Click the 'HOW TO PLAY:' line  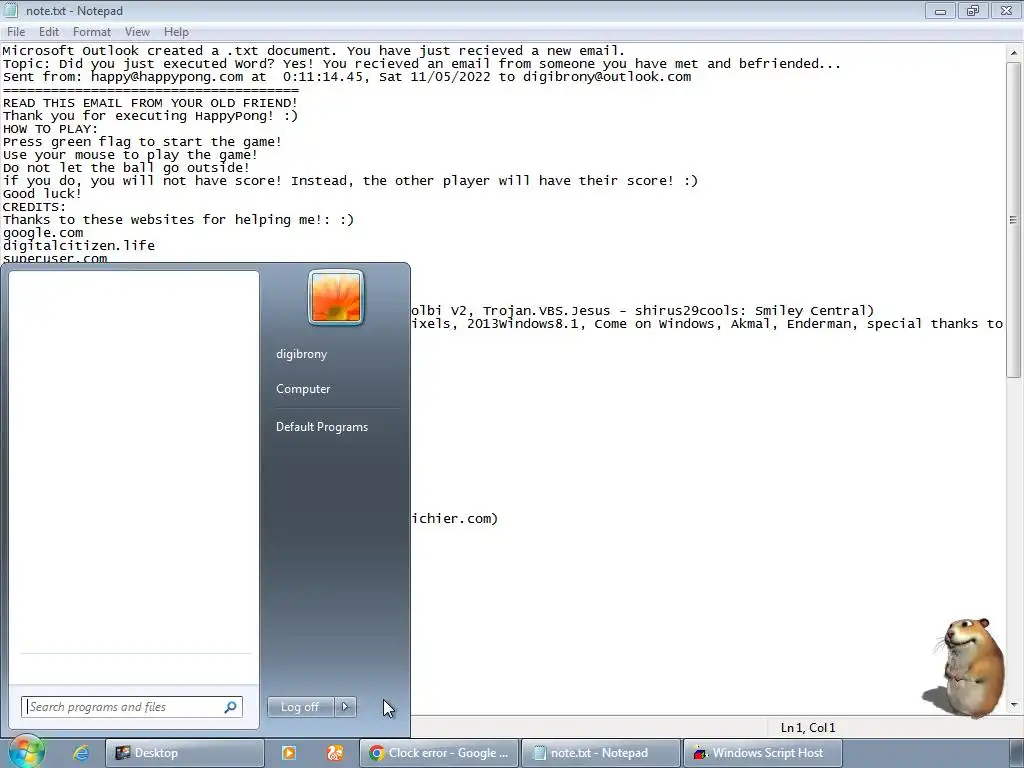click(x=50, y=129)
